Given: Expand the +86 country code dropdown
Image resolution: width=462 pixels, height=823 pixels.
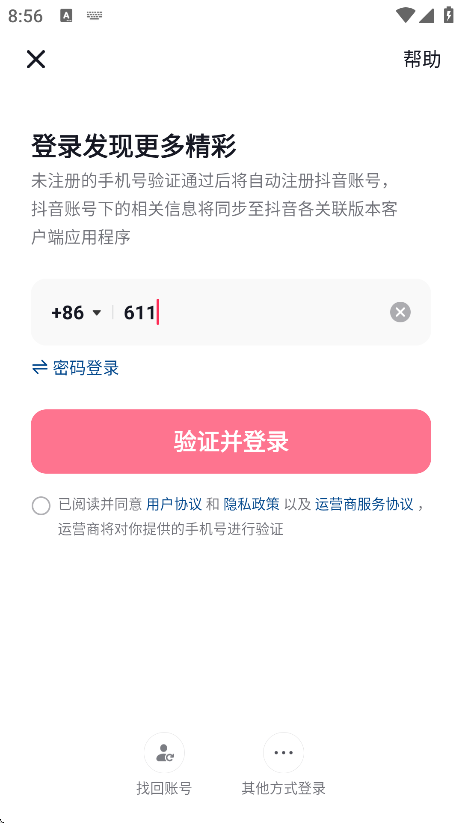Looking at the screenshot, I should (76, 313).
